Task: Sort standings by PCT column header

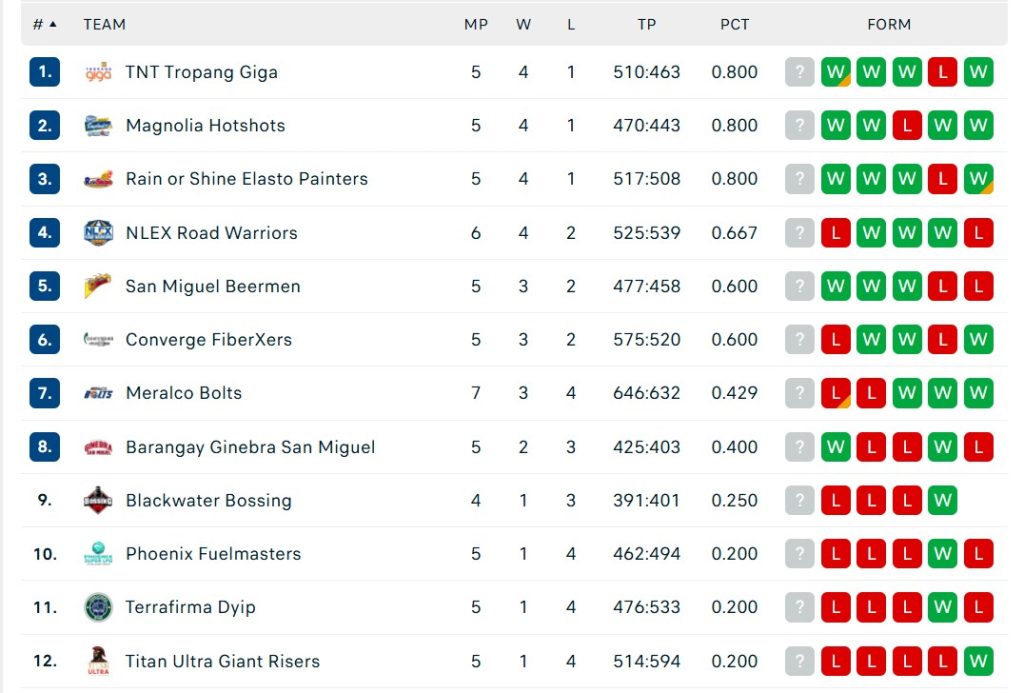Action: click(x=734, y=24)
